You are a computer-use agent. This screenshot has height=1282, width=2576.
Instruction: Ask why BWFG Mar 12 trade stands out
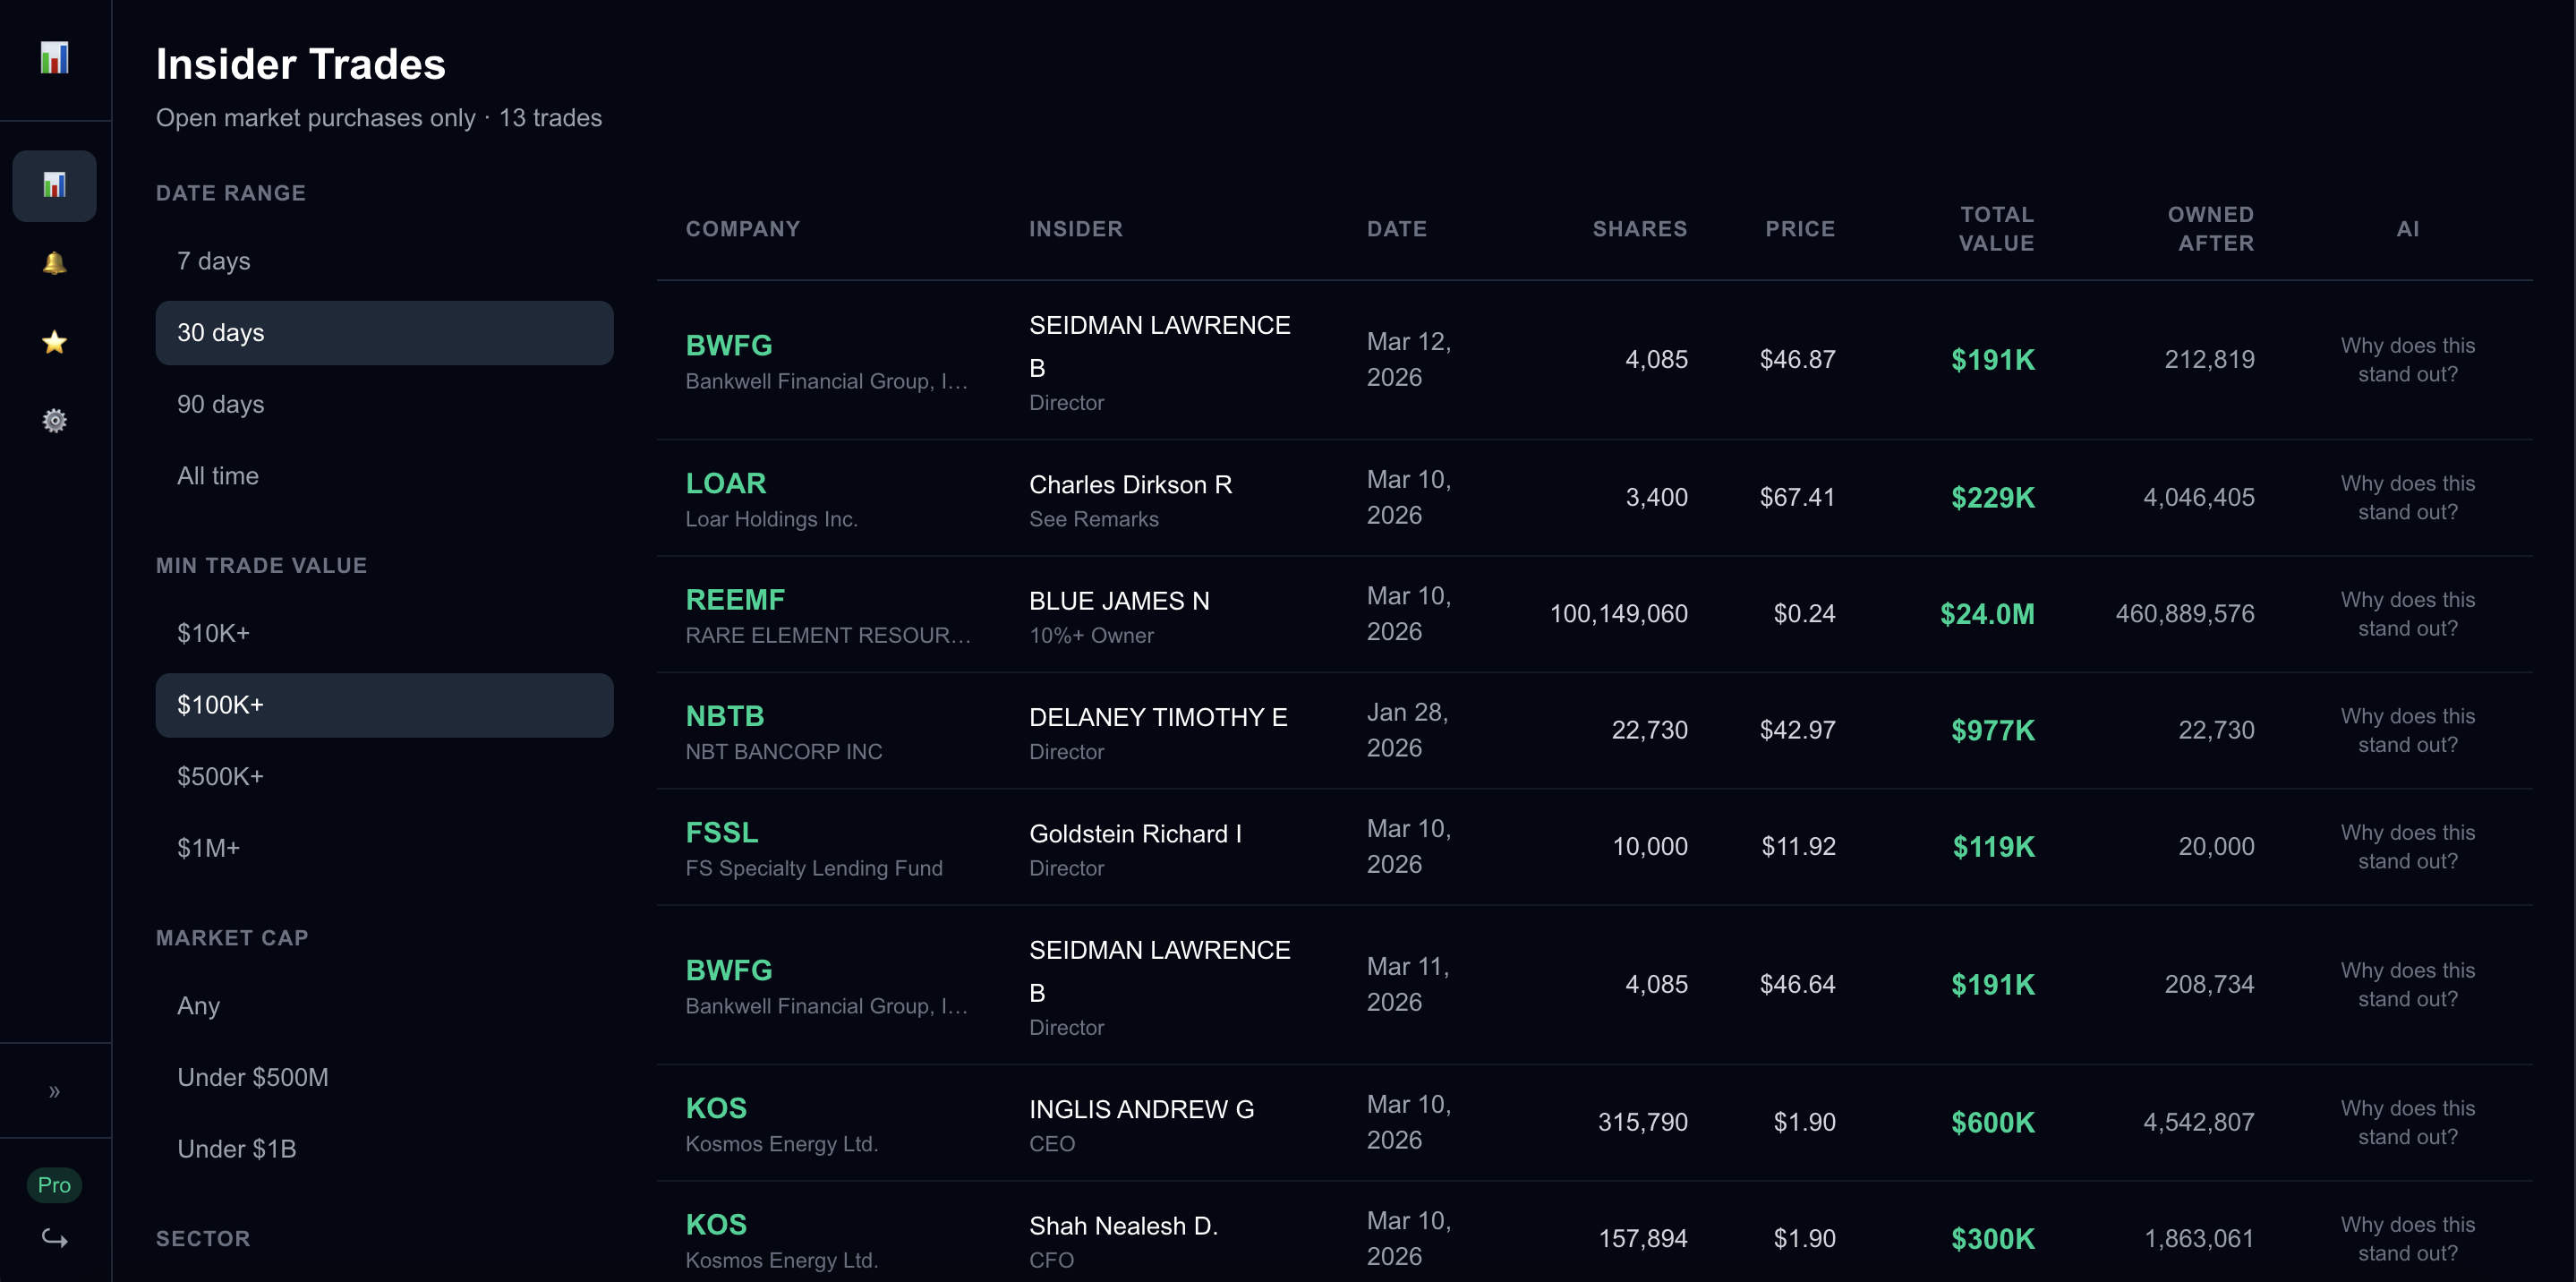[2407, 360]
